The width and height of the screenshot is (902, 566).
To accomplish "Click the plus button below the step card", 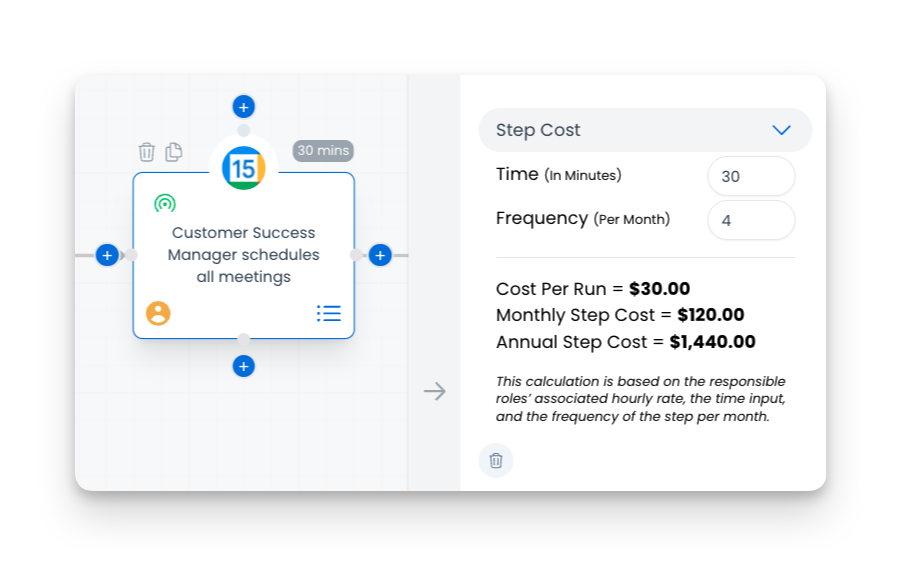I will pyautogui.click(x=243, y=366).
